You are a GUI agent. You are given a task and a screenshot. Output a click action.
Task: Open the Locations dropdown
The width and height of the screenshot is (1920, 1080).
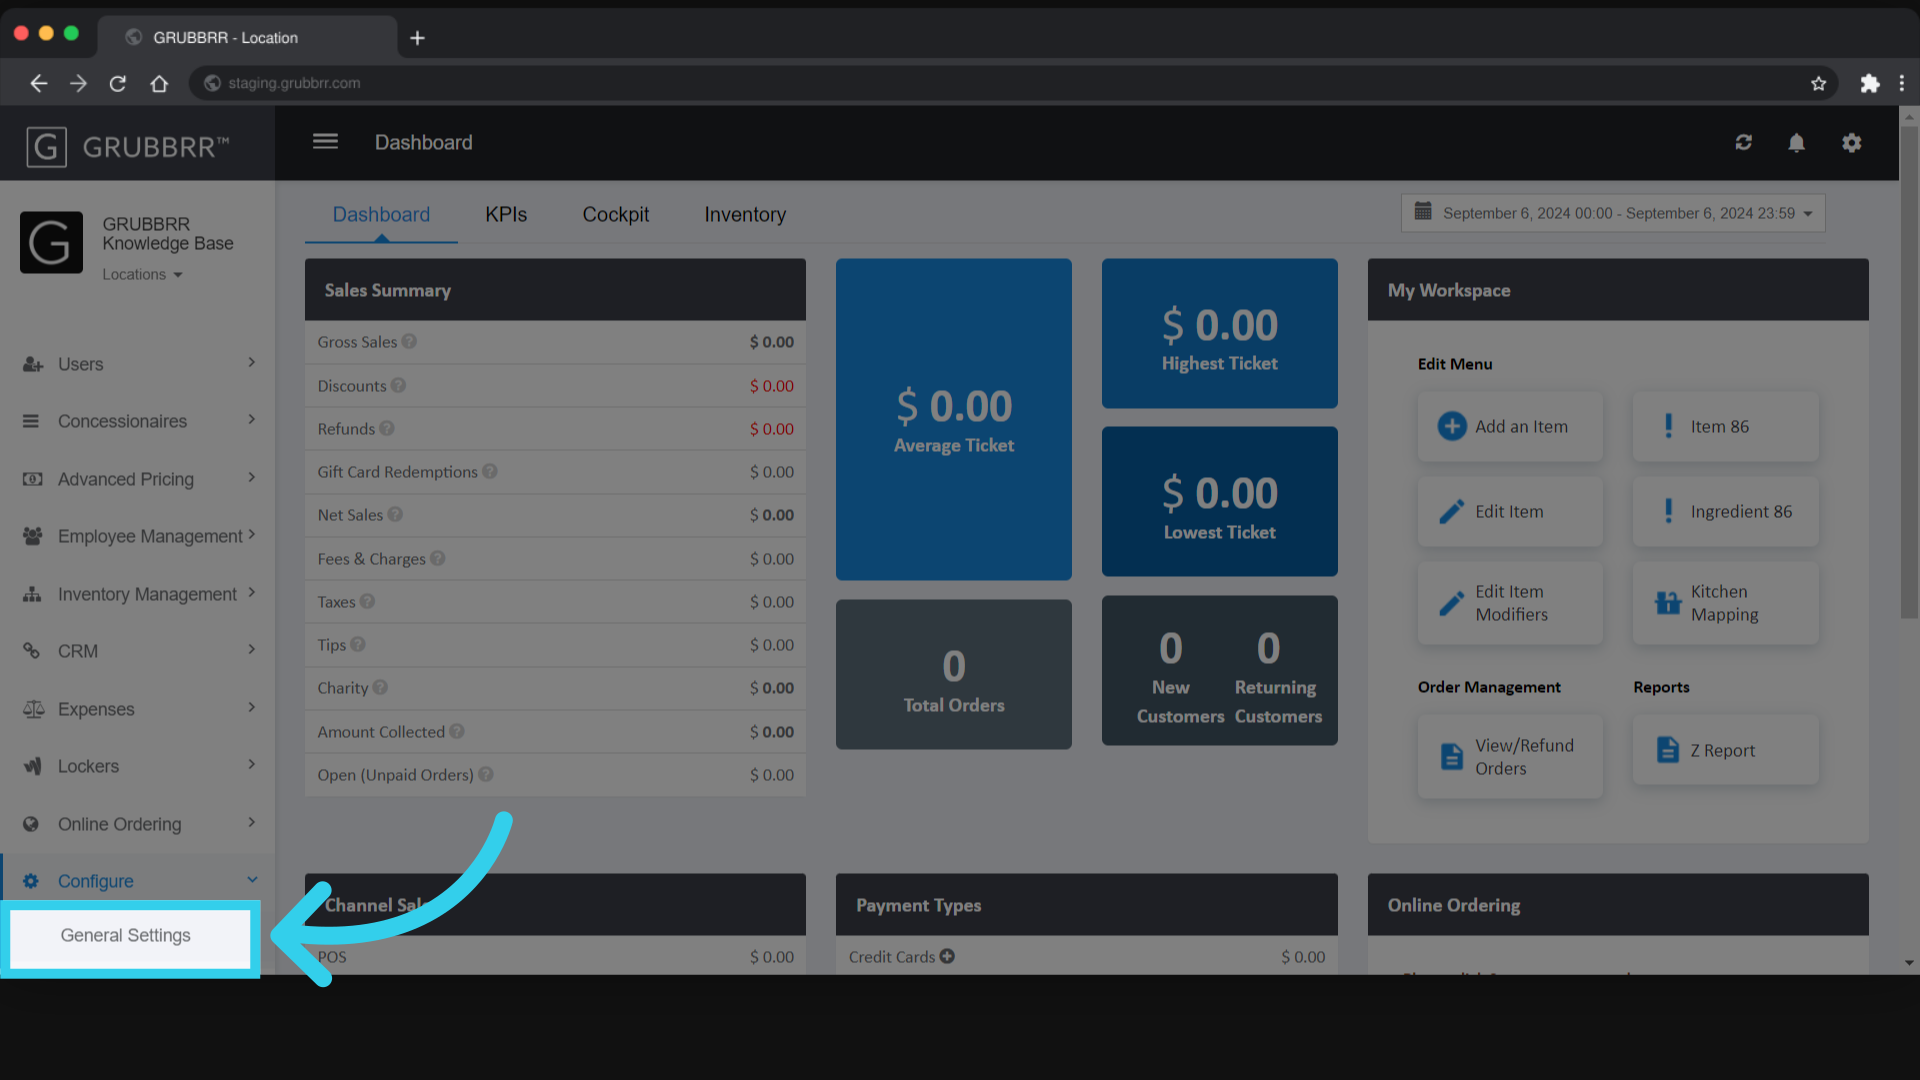click(x=142, y=274)
